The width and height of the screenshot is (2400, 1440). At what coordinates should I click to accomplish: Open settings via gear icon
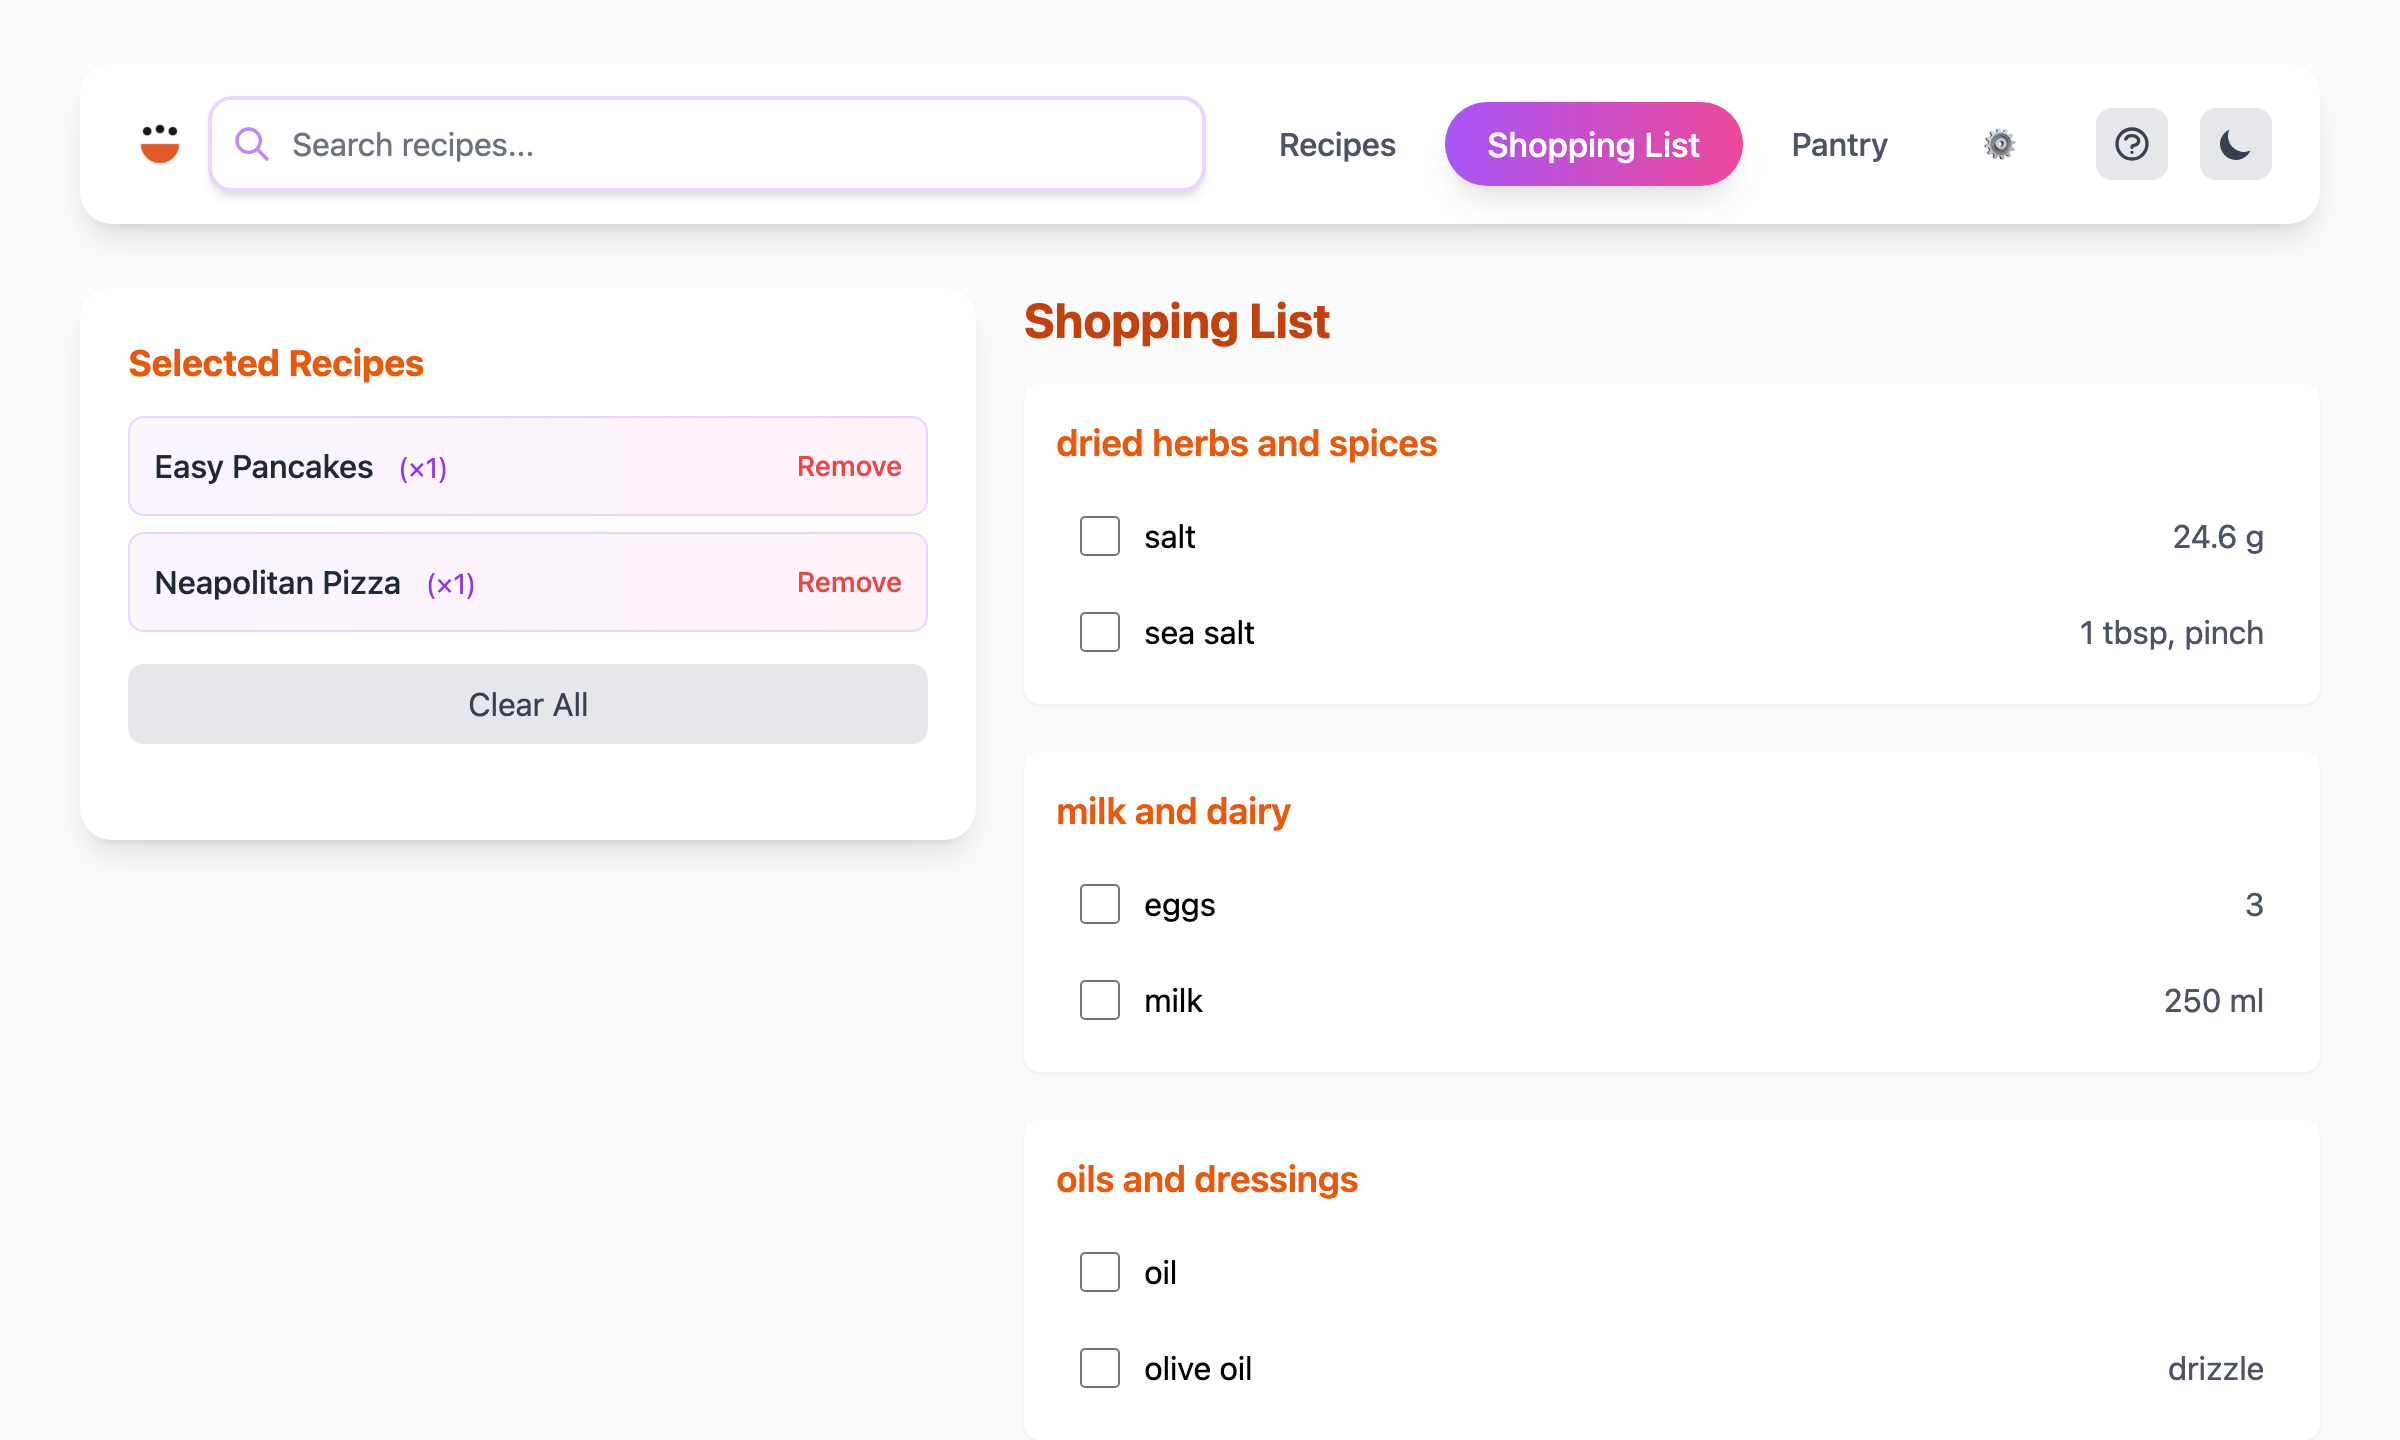(x=1999, y=144)
